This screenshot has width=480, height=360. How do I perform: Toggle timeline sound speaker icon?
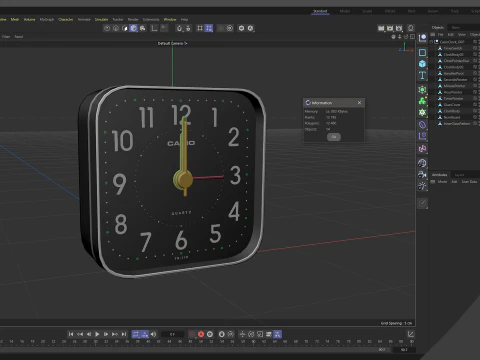point(153,334)
